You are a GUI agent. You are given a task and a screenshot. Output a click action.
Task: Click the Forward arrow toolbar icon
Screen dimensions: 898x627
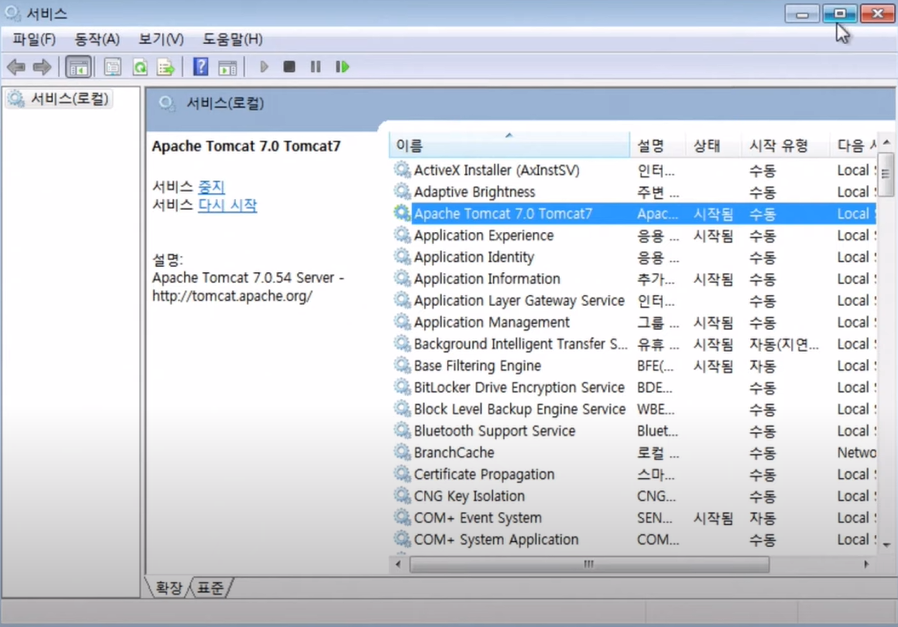tap(42, 67)
